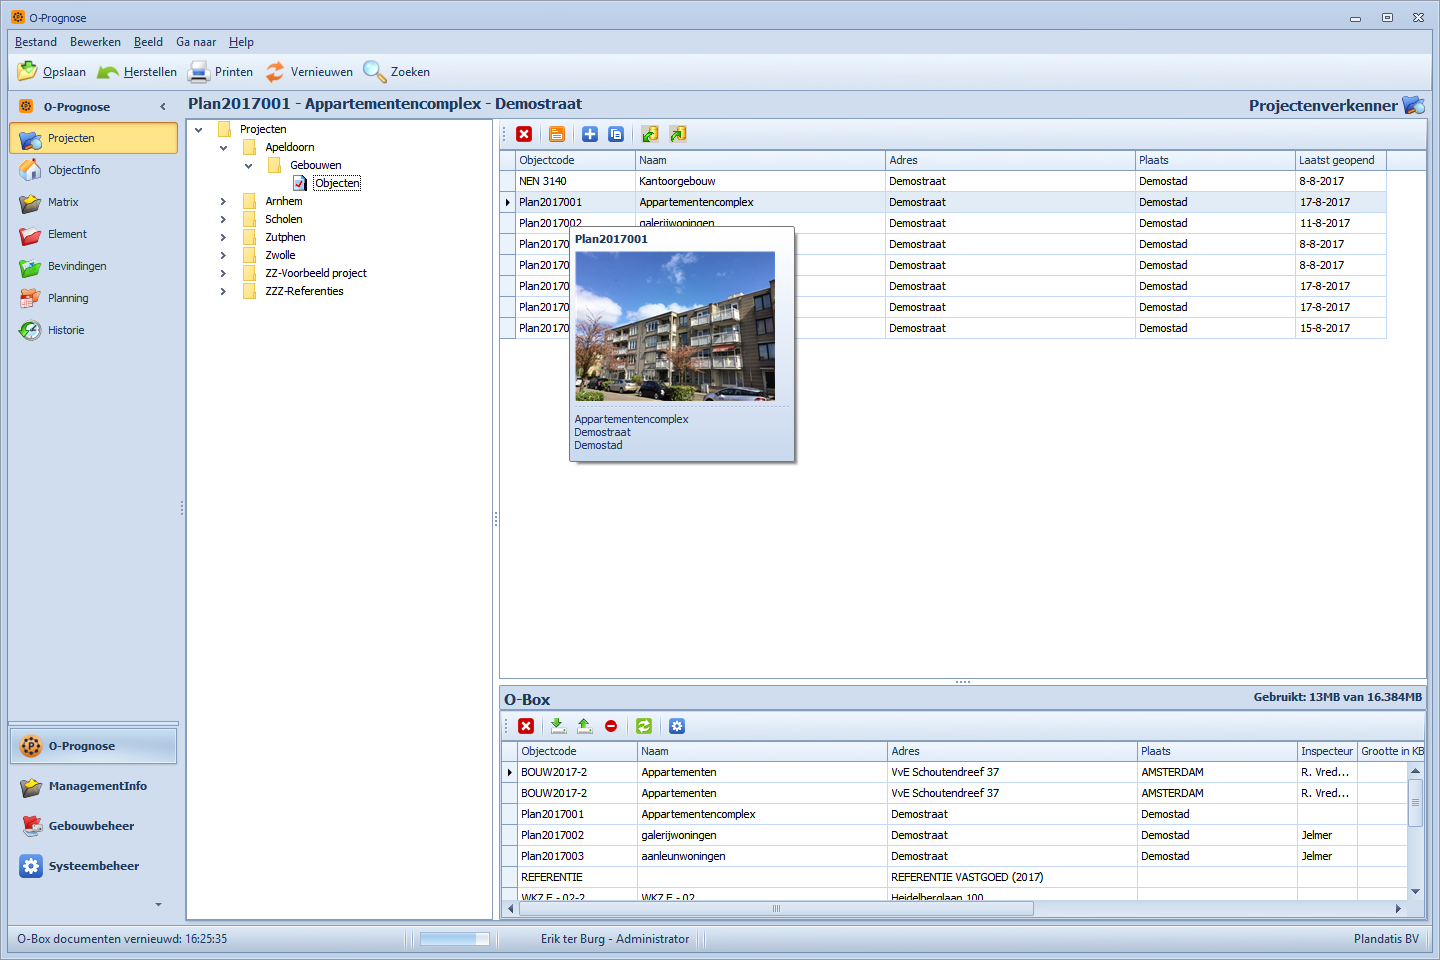Click the database export arrow icon
1440x960 pixels.
pos(678,134)
